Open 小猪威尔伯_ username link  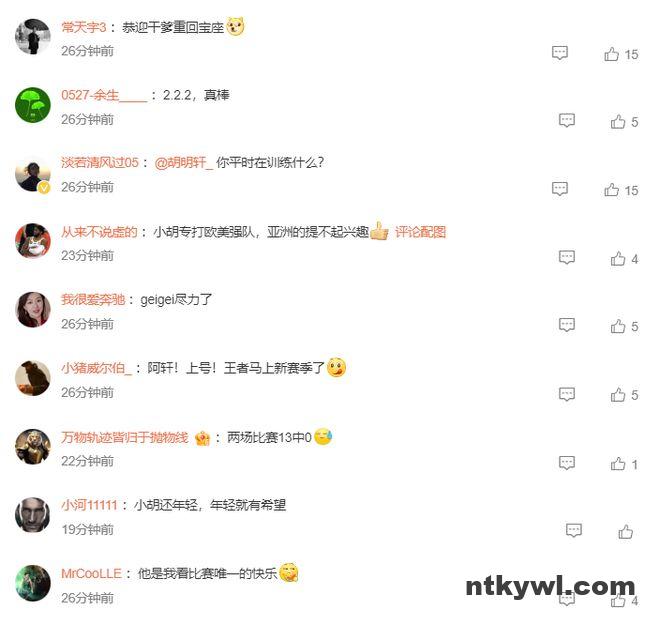(96, 368)
